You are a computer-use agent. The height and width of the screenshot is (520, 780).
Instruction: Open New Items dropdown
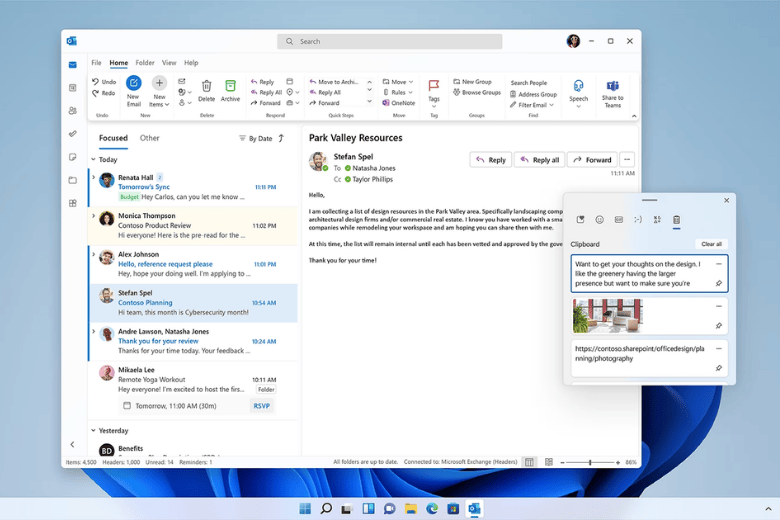[x=159, y=91]
